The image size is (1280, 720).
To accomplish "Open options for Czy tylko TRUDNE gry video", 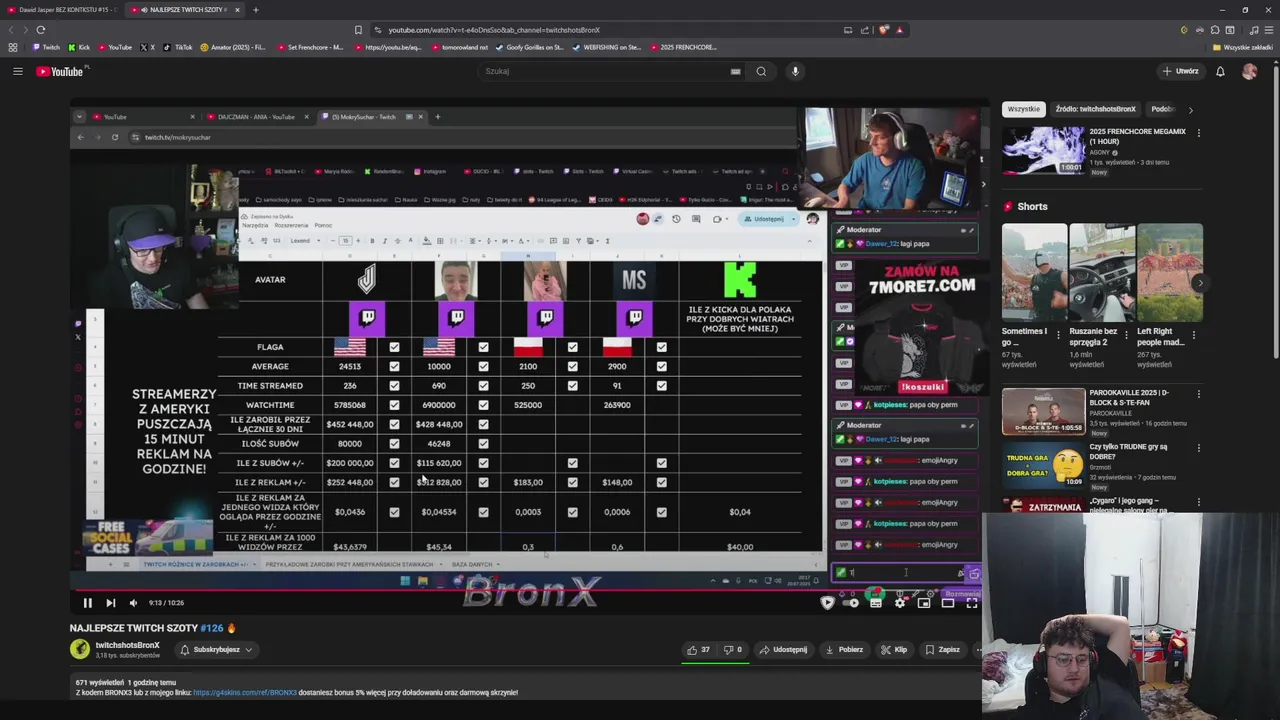I will click(x=1198, y=448).
